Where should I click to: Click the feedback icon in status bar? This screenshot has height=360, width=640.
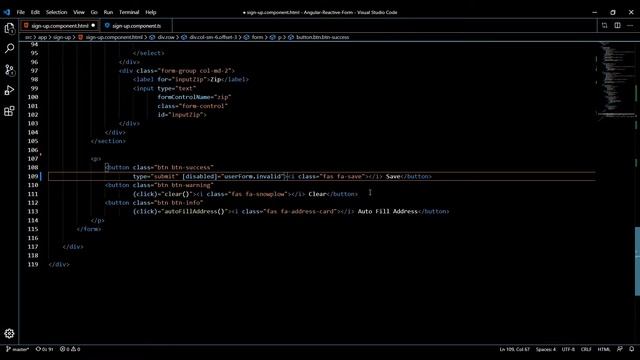(x=620, y=349)
